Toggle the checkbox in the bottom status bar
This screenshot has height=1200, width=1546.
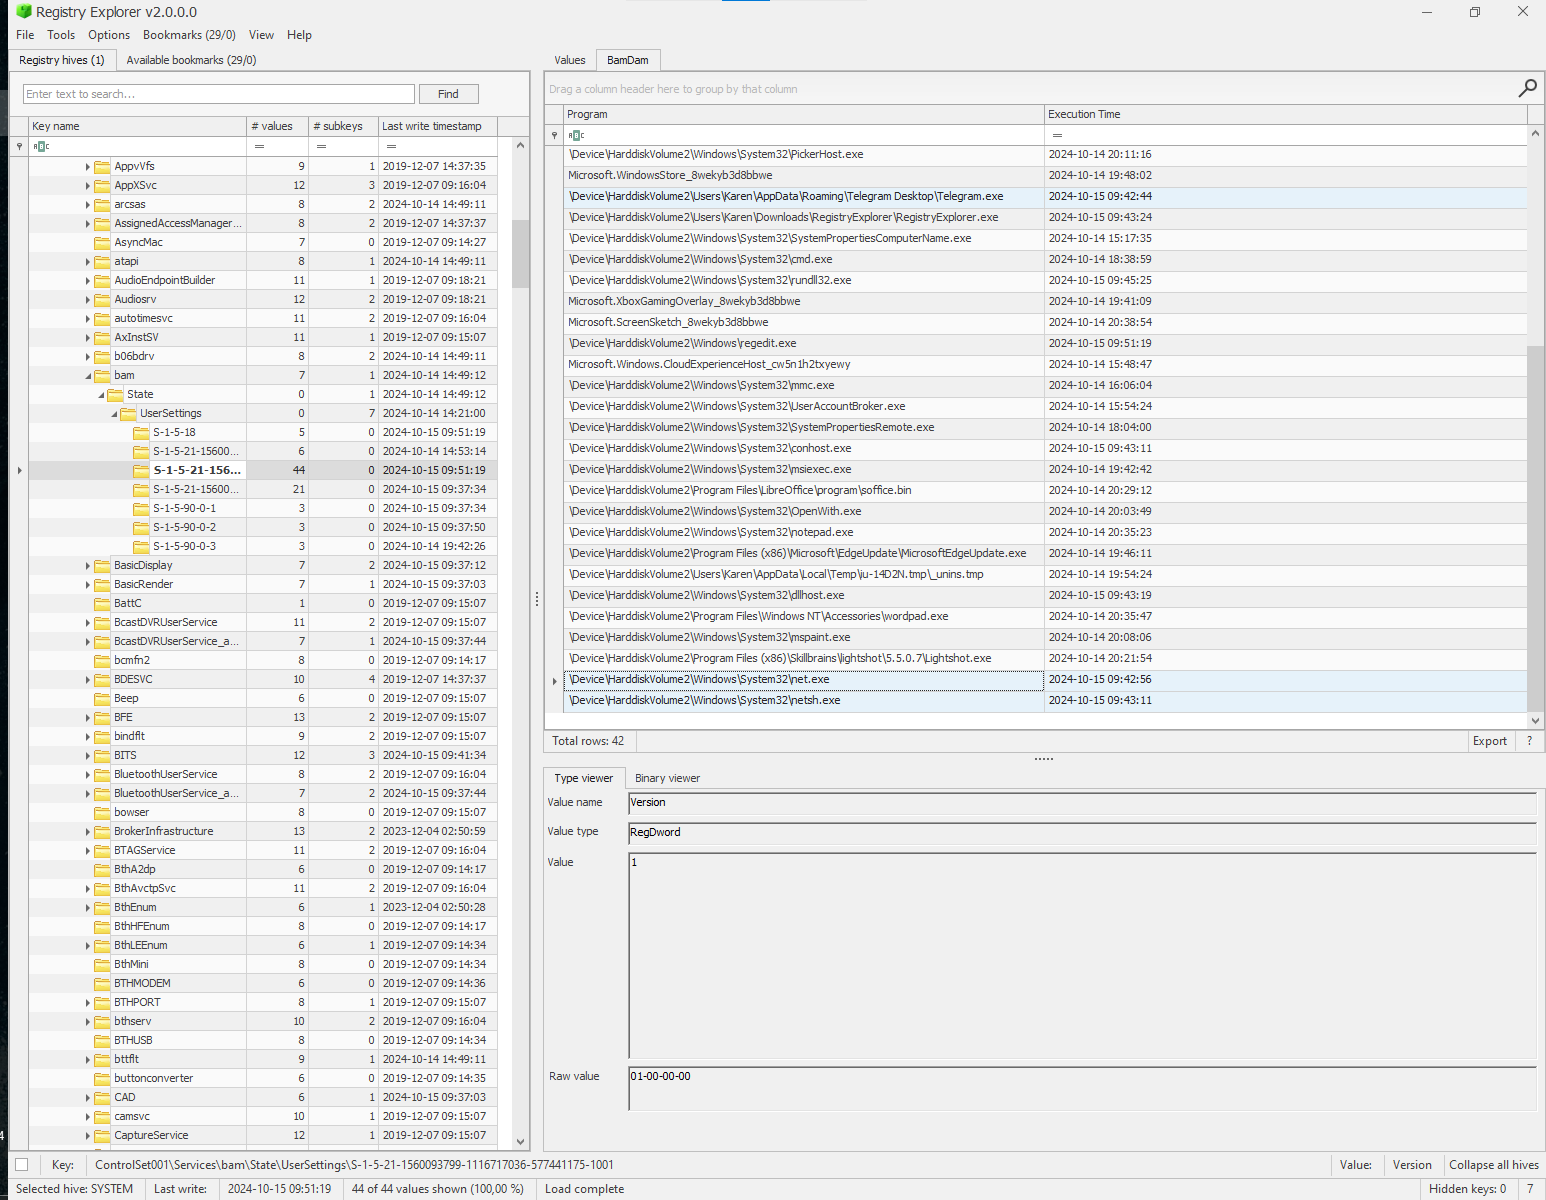click(x=21, y=1165)
